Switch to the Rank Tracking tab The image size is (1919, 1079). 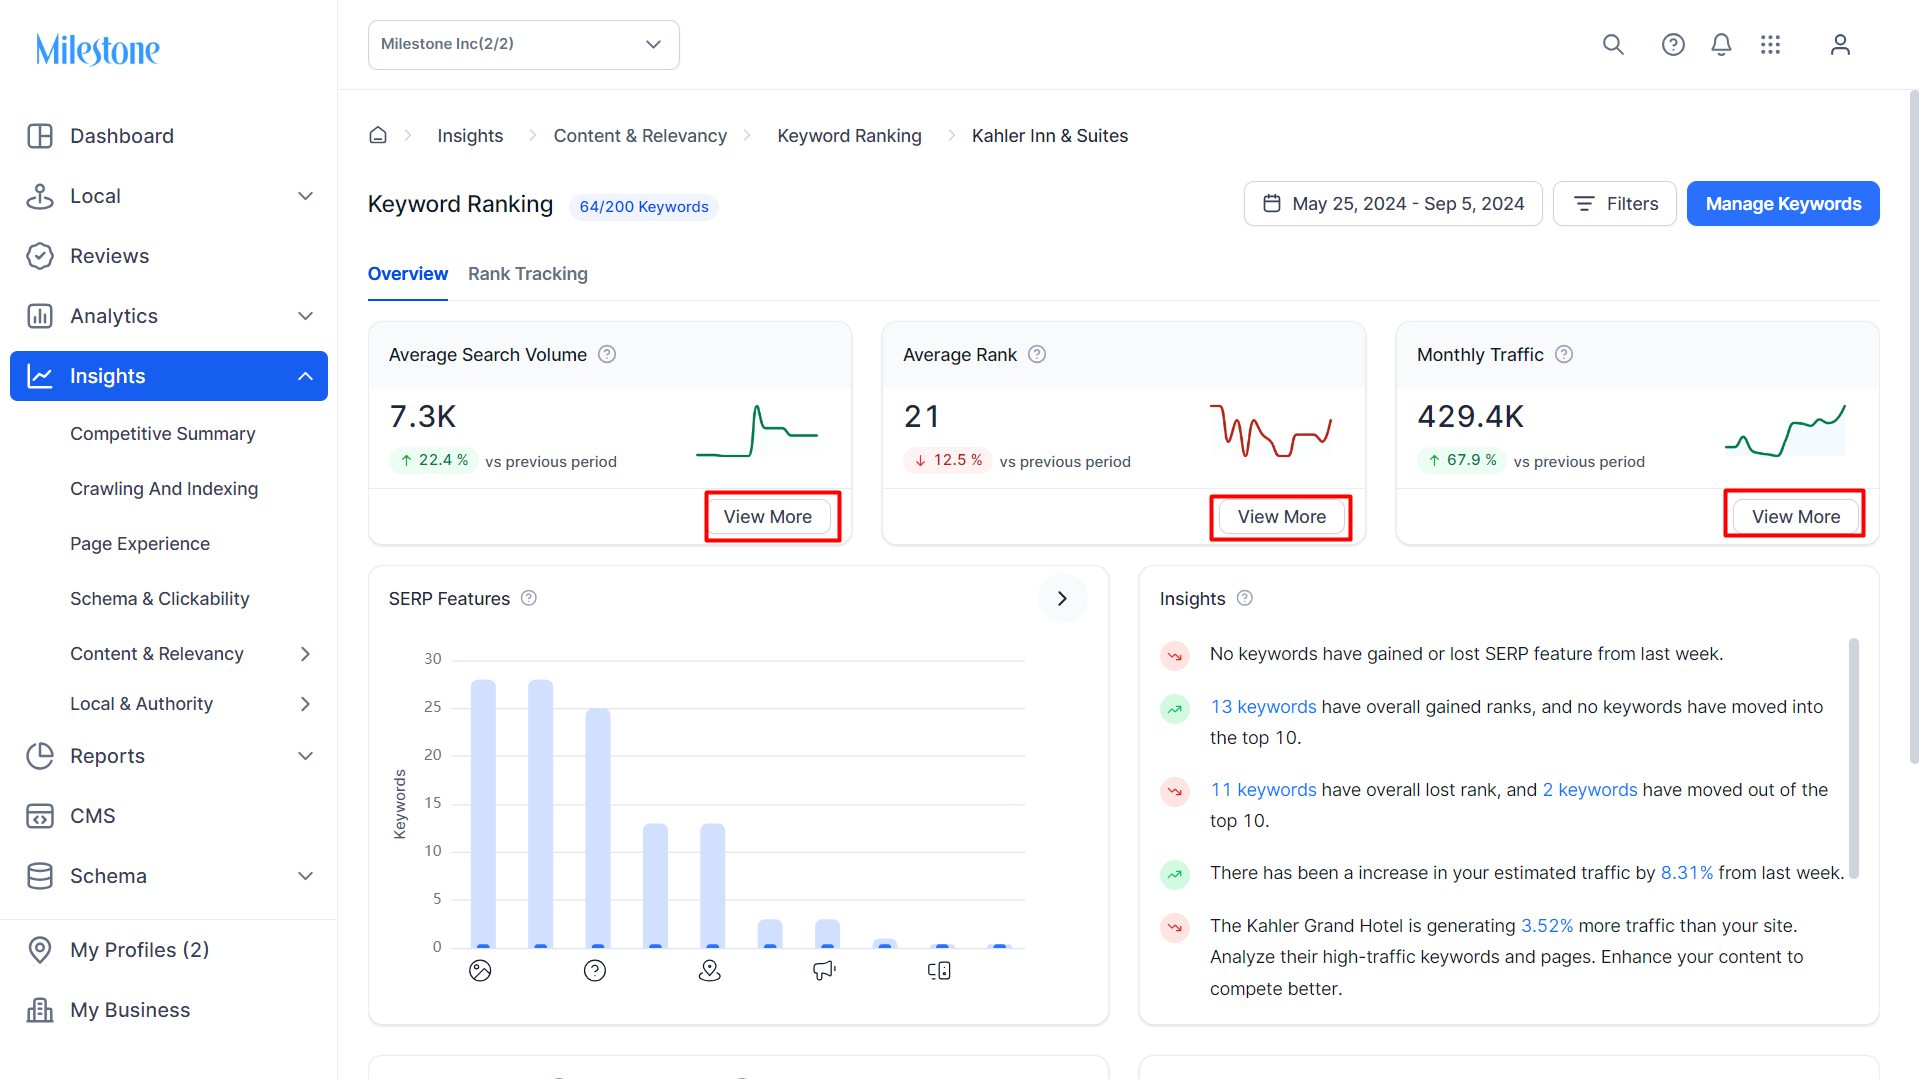click(528, 274)
